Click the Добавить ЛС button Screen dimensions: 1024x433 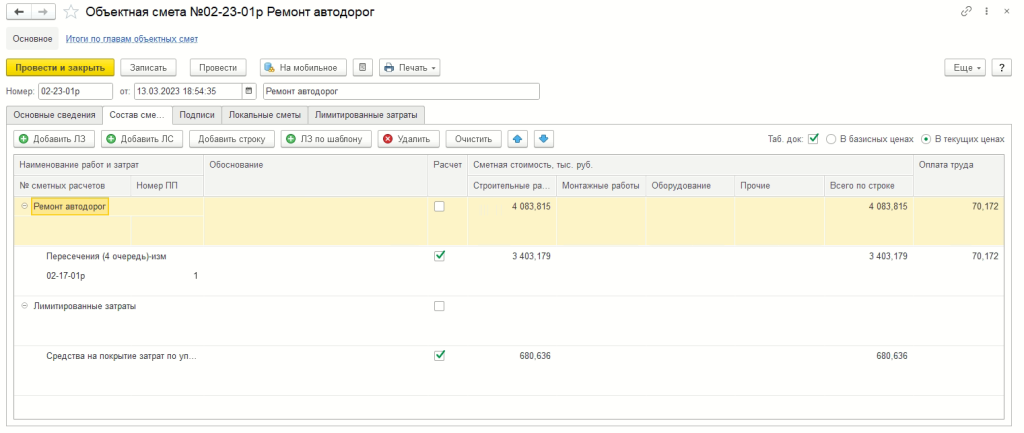pyautogui.click(x=144, y=139)
